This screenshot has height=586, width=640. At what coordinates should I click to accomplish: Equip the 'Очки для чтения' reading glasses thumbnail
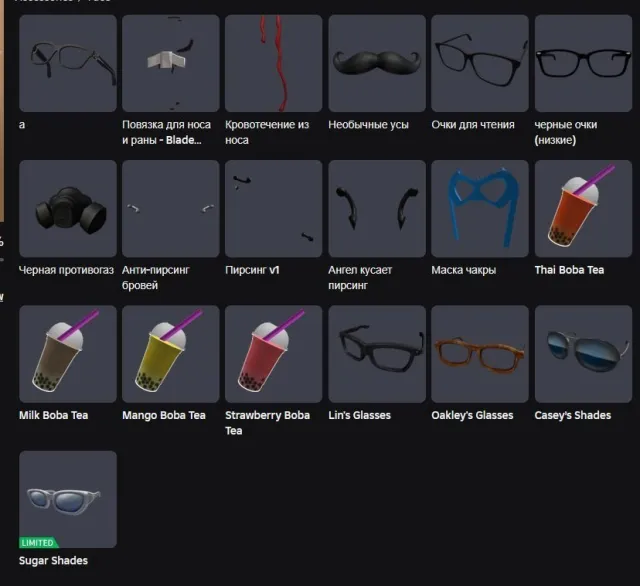(480, 63)
